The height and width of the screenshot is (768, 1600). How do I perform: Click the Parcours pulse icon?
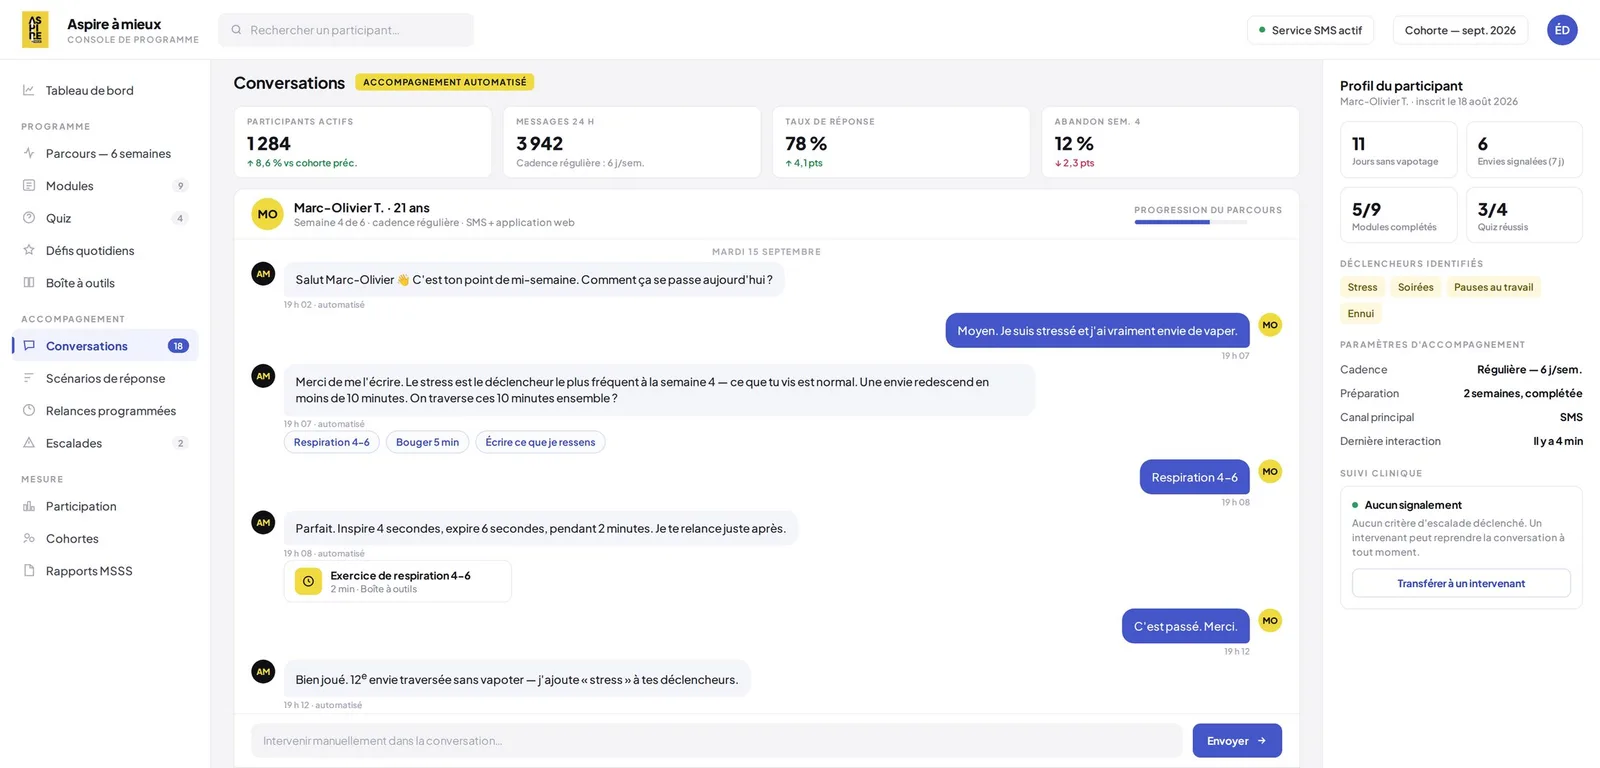(29, 153)
